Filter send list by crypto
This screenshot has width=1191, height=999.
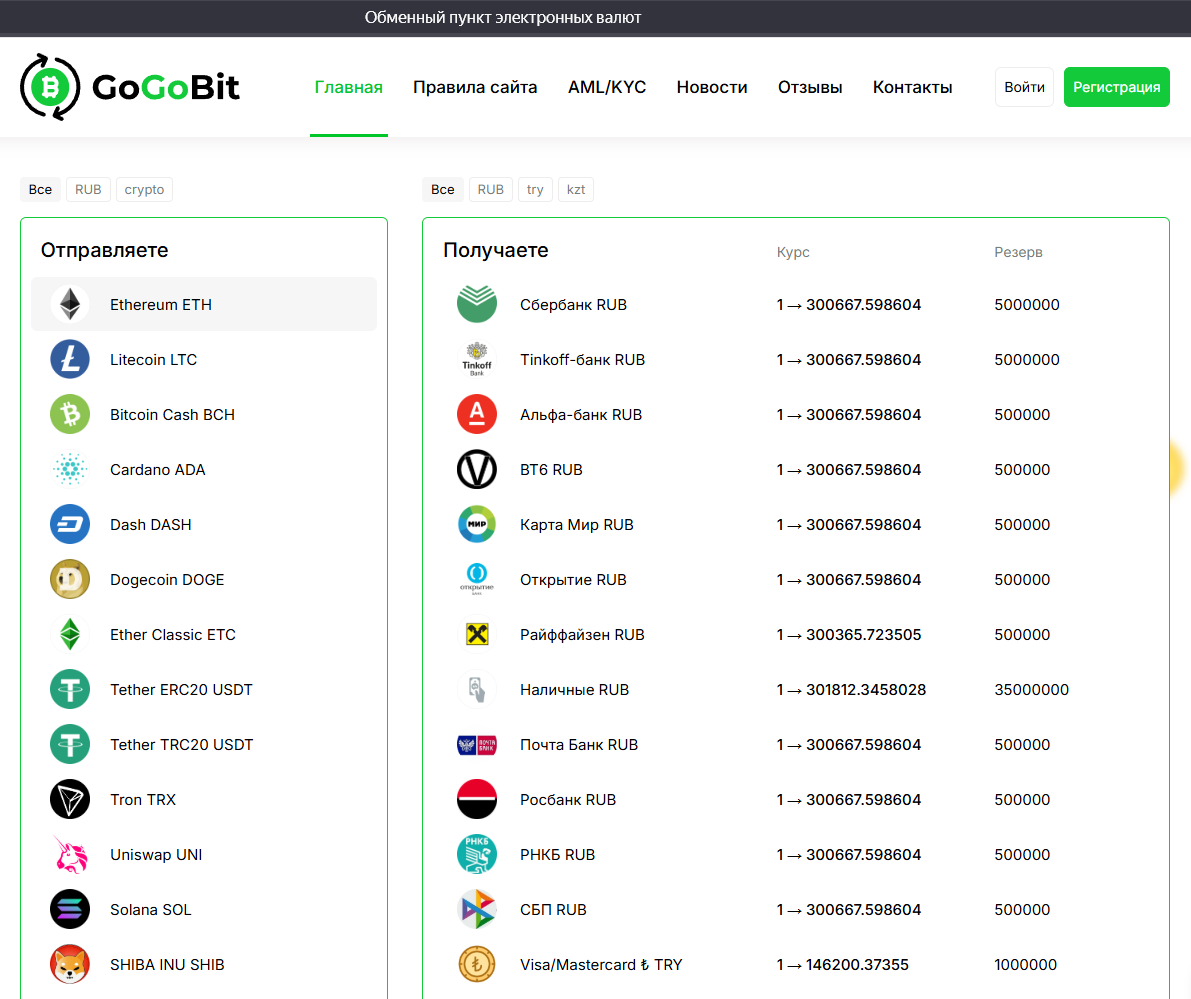tap(144, 189)
